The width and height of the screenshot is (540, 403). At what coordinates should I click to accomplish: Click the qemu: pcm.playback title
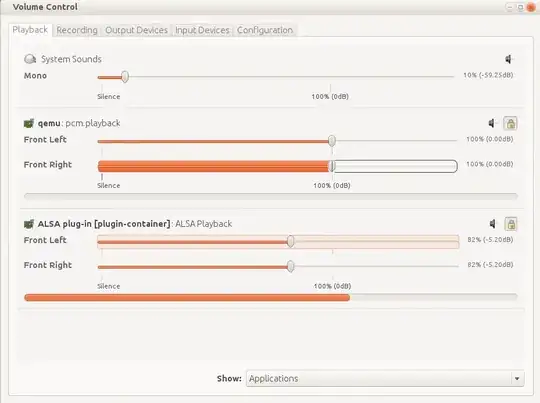click(x=79, y=123)
